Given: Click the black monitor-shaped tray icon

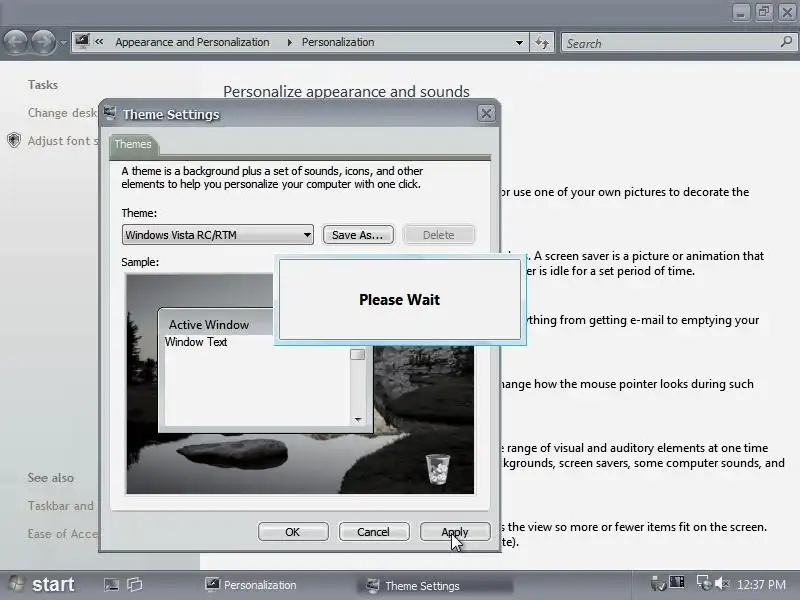Looking at the screenshot, I should coord(677,582).
